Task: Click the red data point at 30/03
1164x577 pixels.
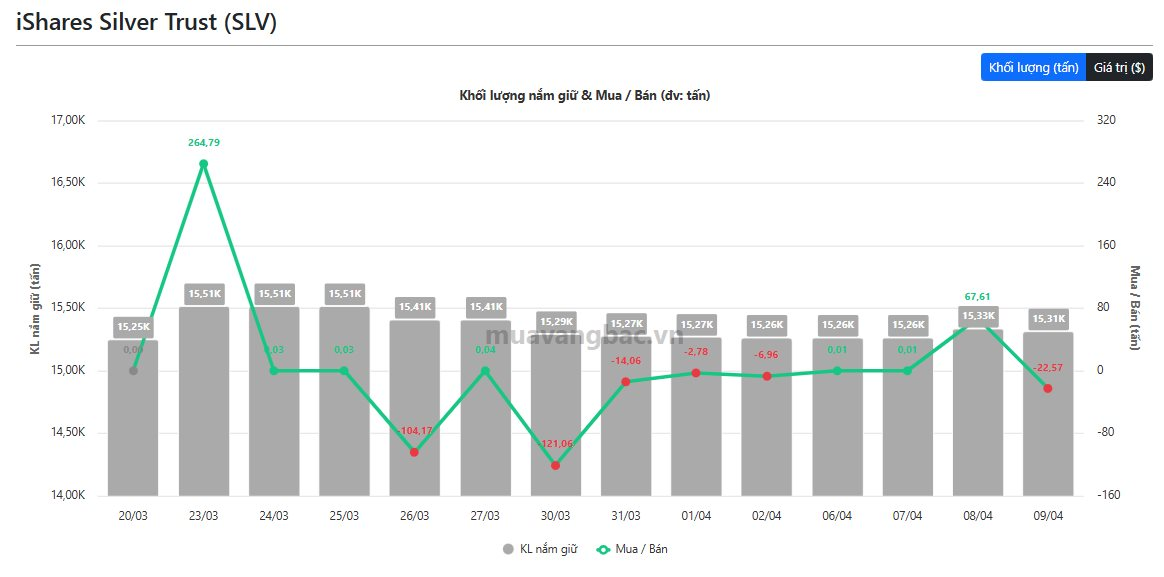Action: 555,465
